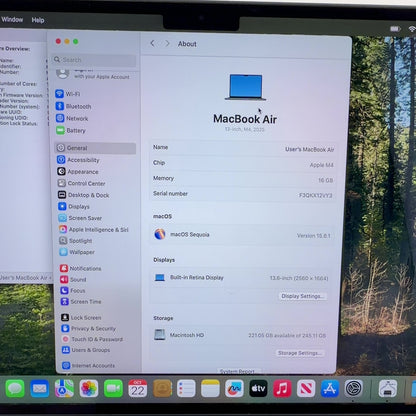Click the Macintosh HD storage row
This screenshot has height=416, width=416.
pos(240,335)
